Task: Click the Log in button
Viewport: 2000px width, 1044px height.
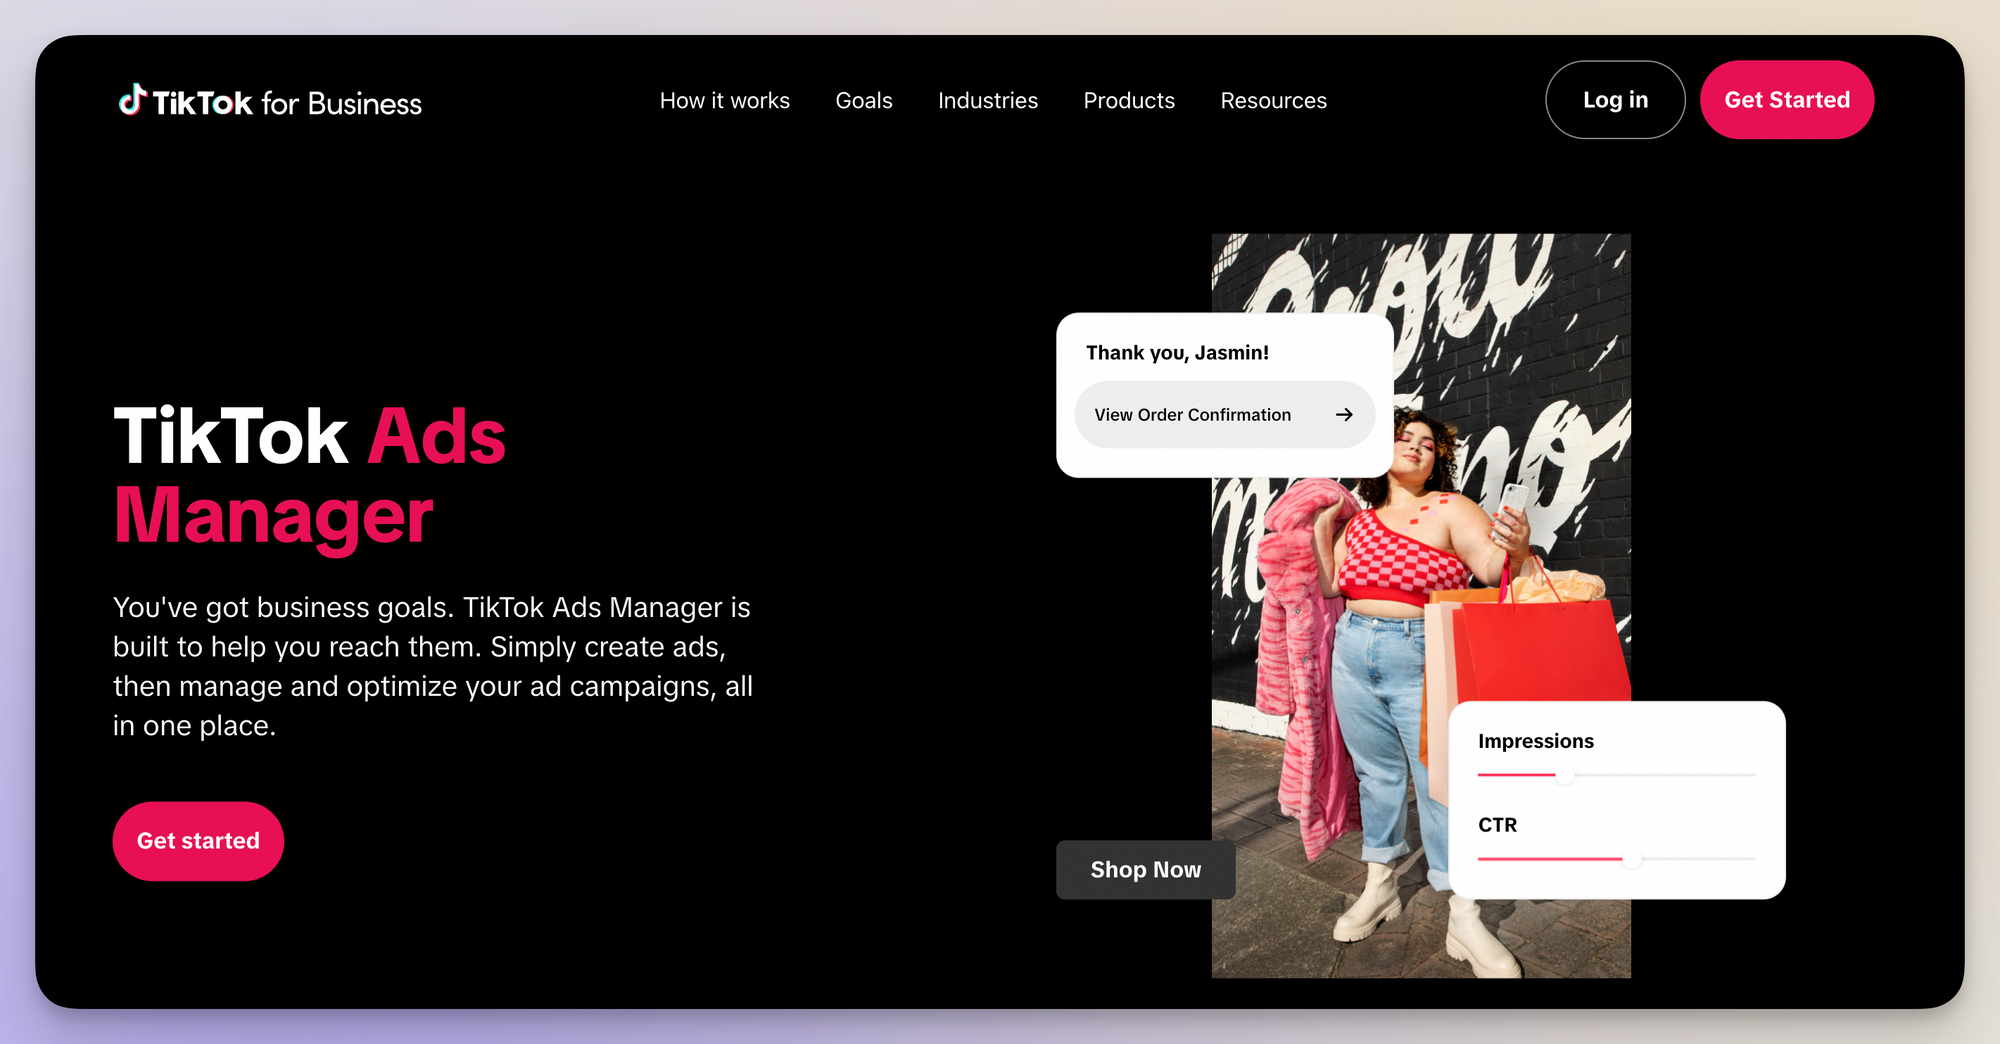Action: (1615, 100)
